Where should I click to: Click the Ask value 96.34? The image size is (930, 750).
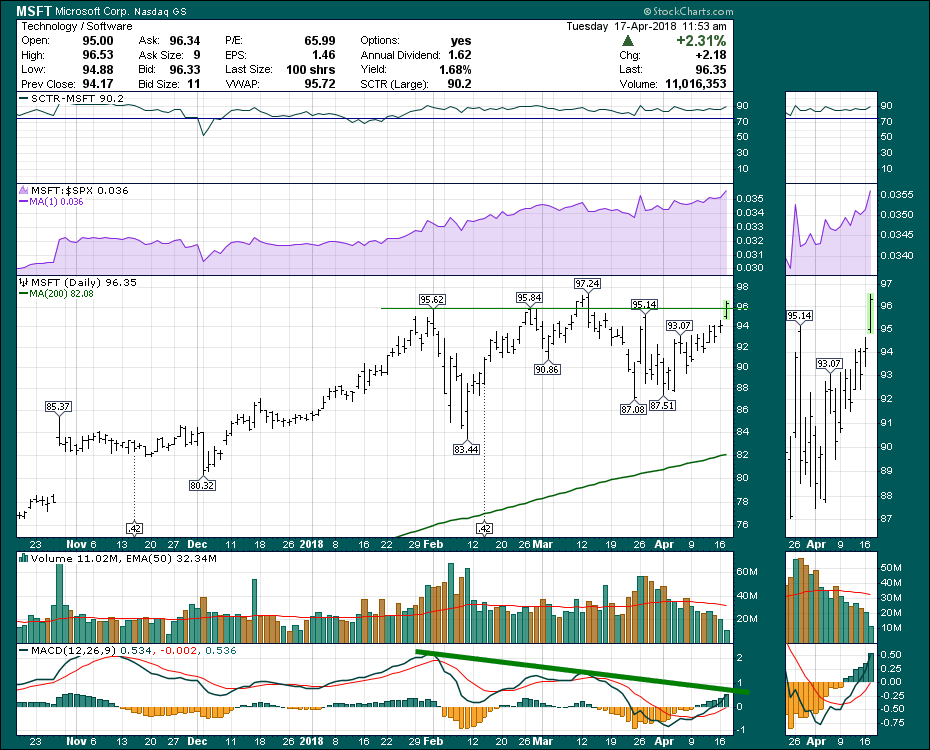click(185, 40)
